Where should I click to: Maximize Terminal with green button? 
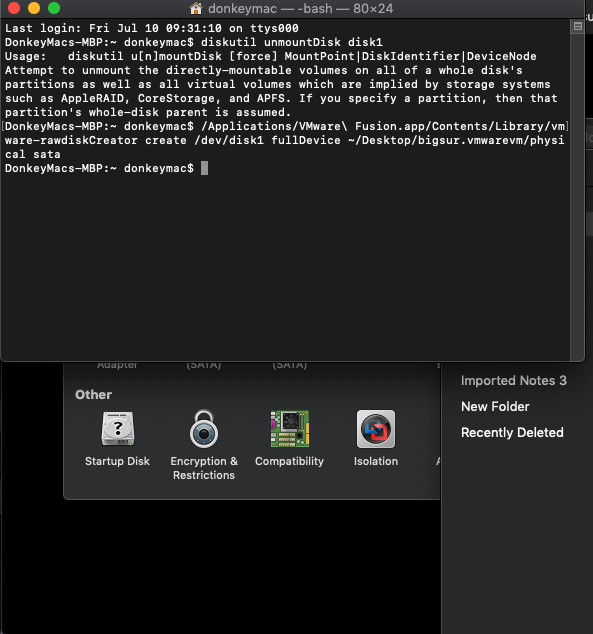click(54, 8)
